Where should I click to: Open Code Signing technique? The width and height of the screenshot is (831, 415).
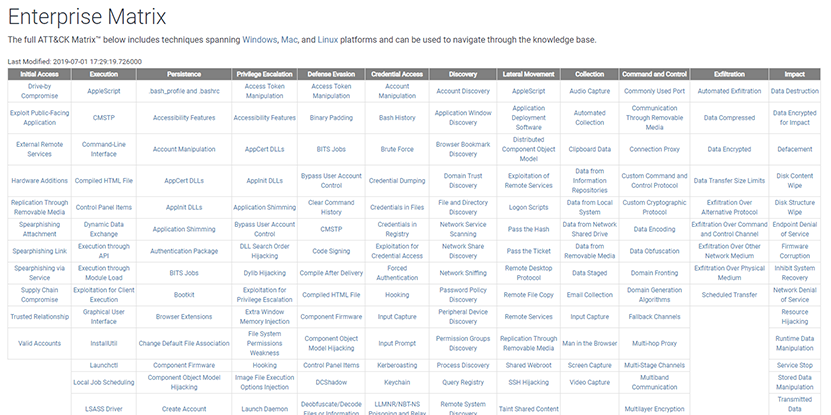(331, 251)
